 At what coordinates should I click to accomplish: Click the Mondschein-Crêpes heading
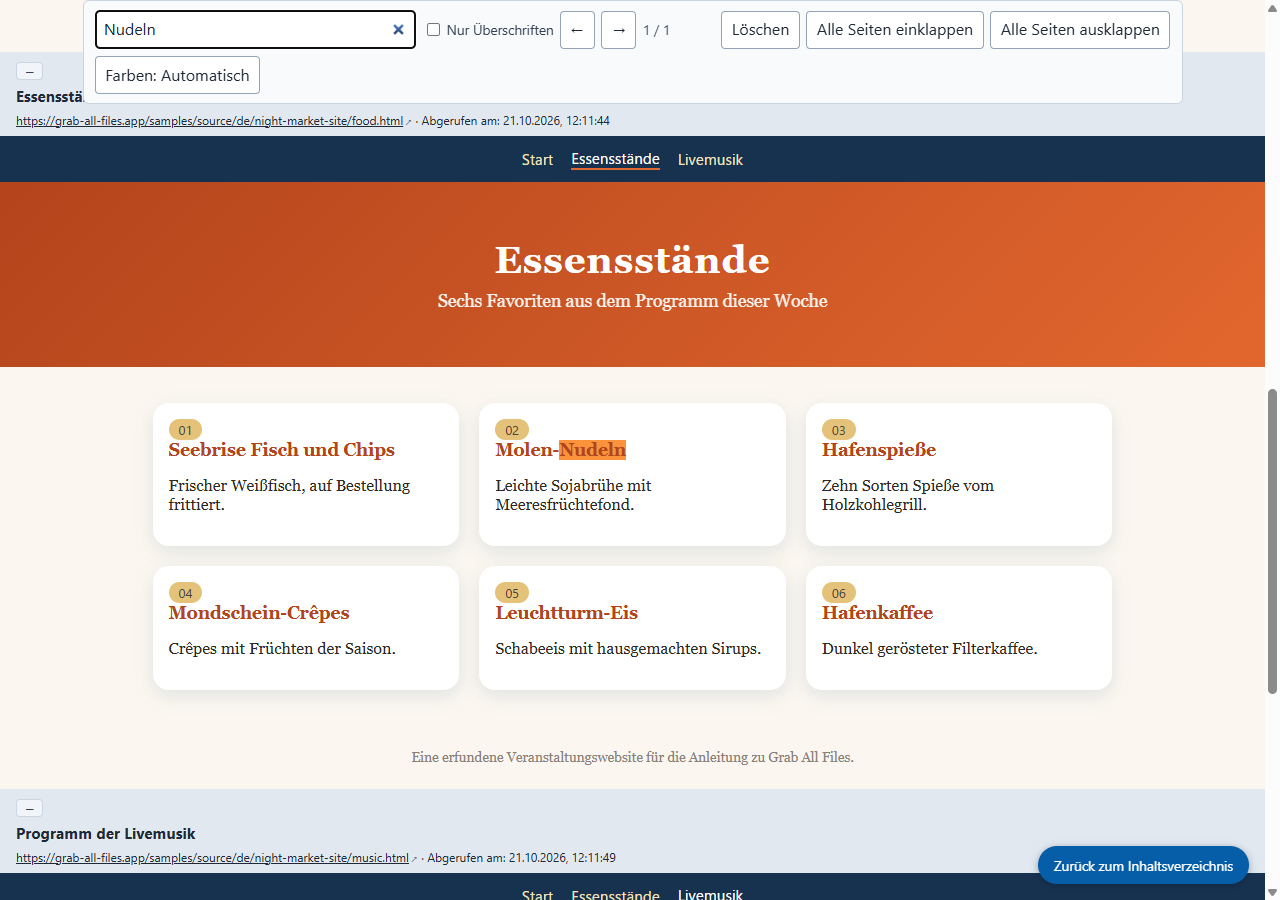(x=259, y=613)
